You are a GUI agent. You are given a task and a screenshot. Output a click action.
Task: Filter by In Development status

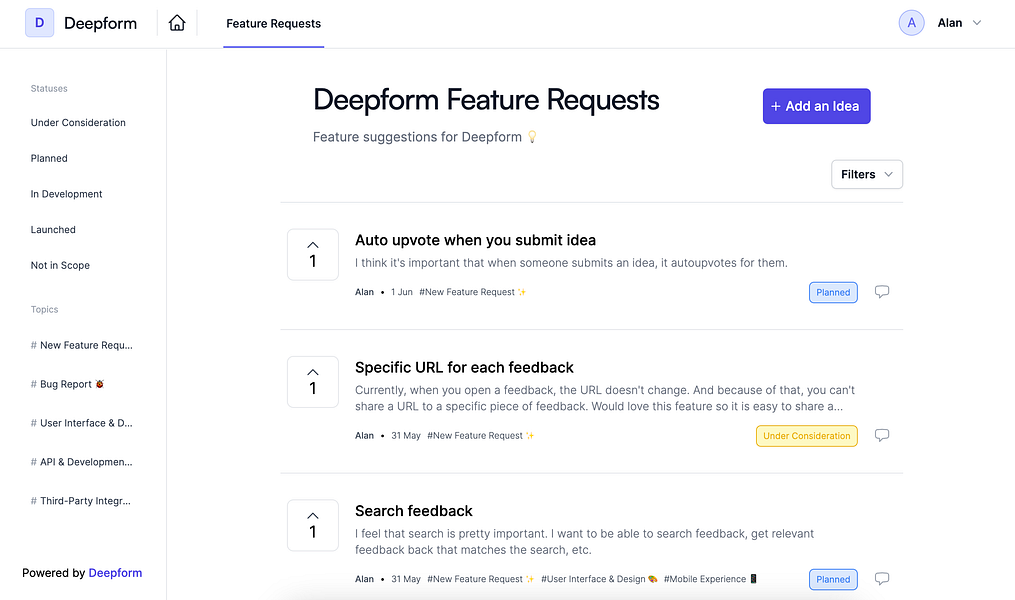click(x=67, y=194)
